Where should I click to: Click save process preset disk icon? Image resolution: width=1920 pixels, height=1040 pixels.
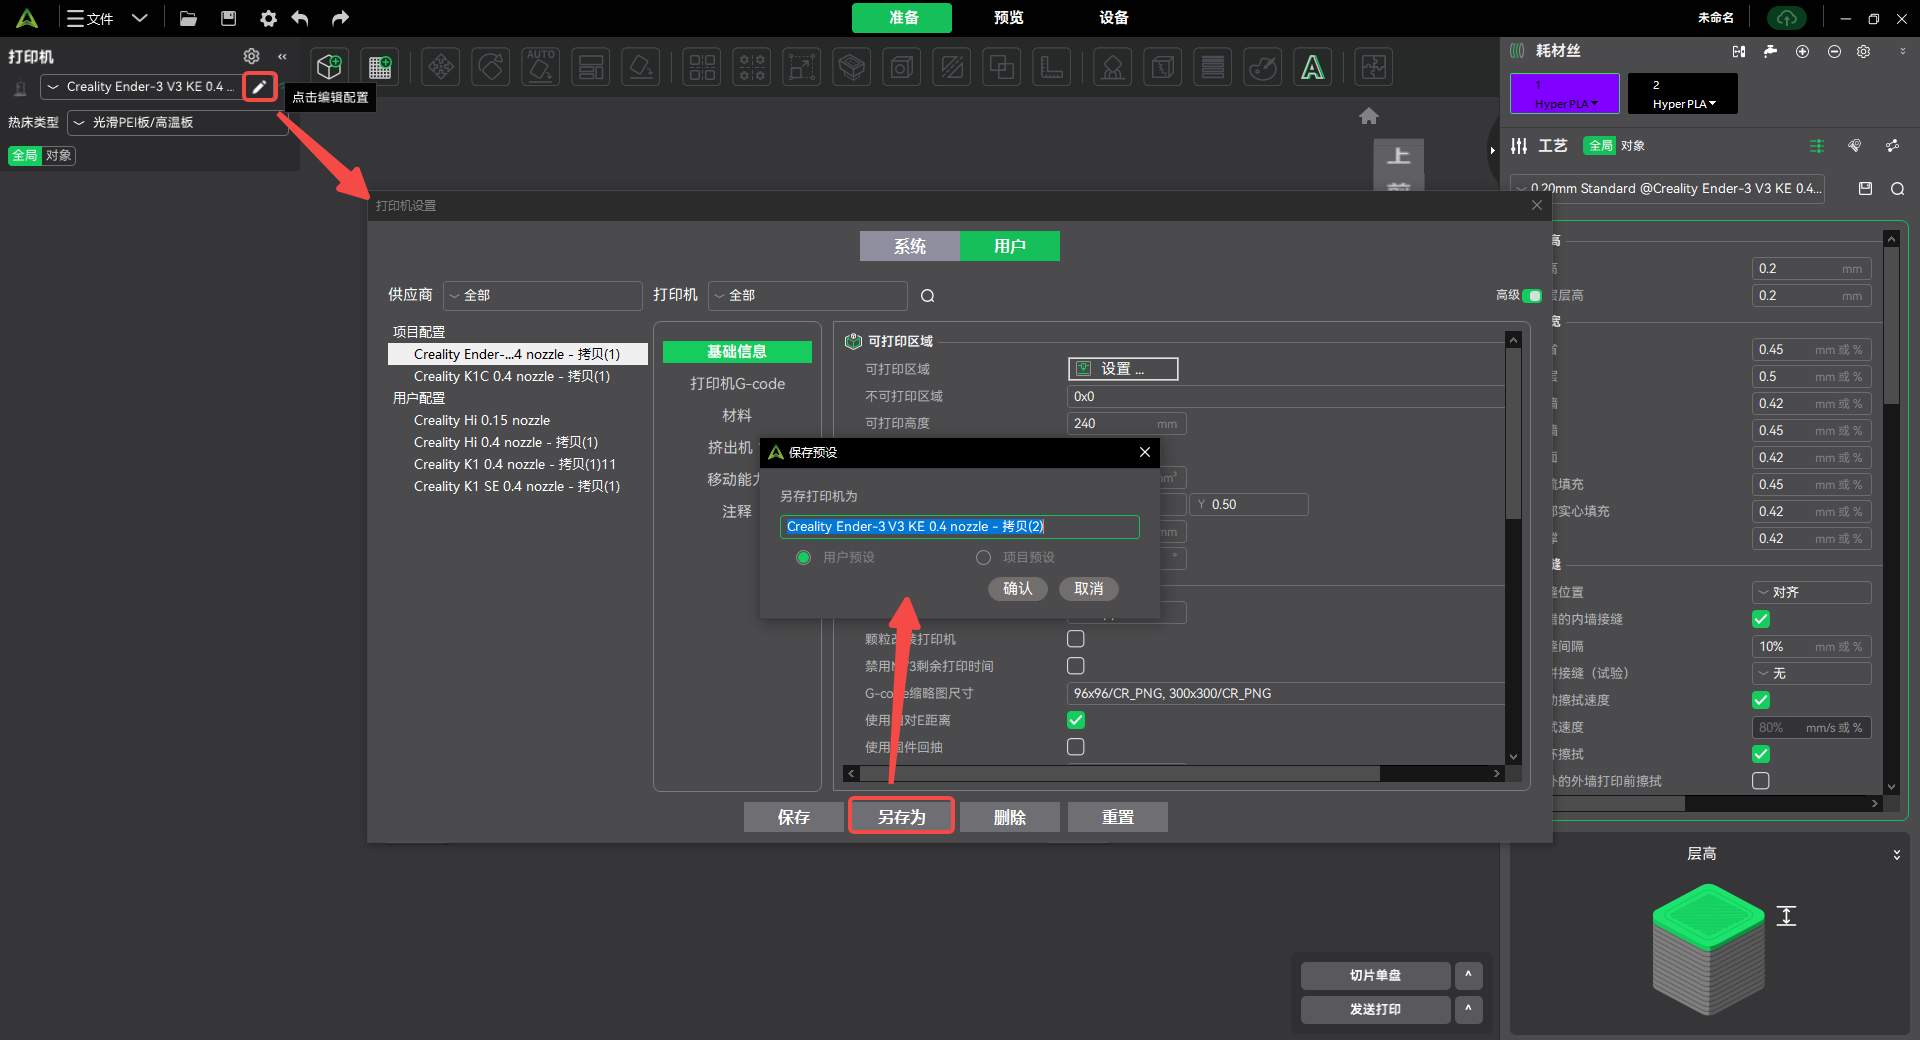(1865, 188)
